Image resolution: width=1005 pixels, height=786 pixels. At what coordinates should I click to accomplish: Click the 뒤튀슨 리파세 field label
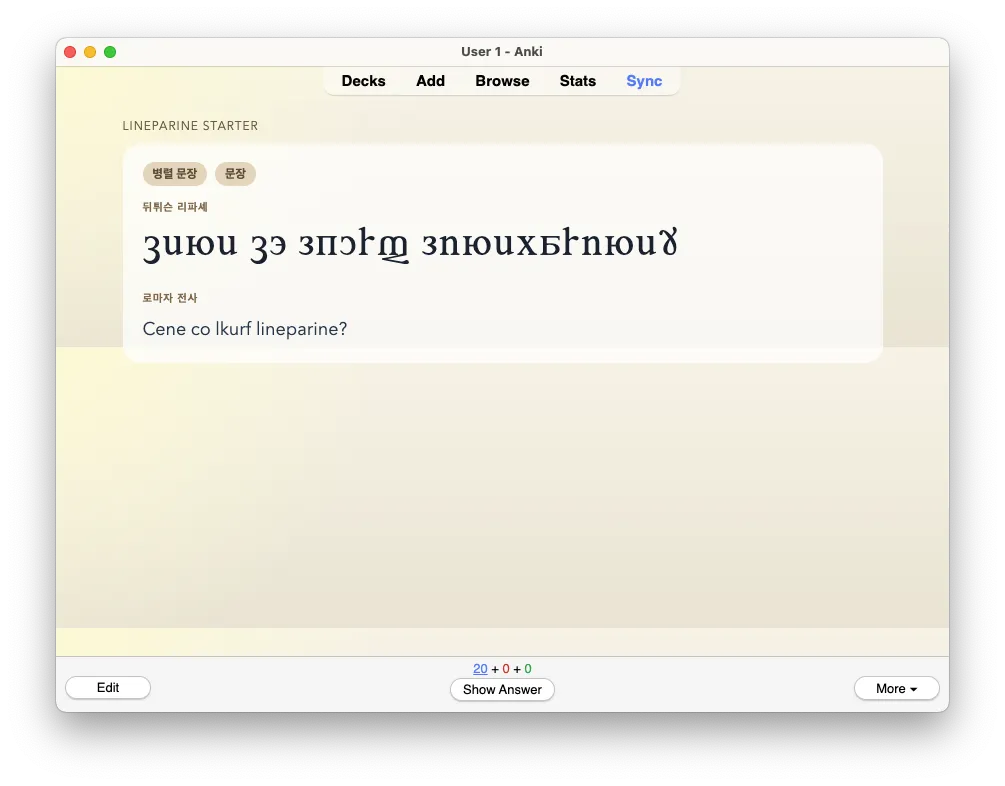(174, 207)
